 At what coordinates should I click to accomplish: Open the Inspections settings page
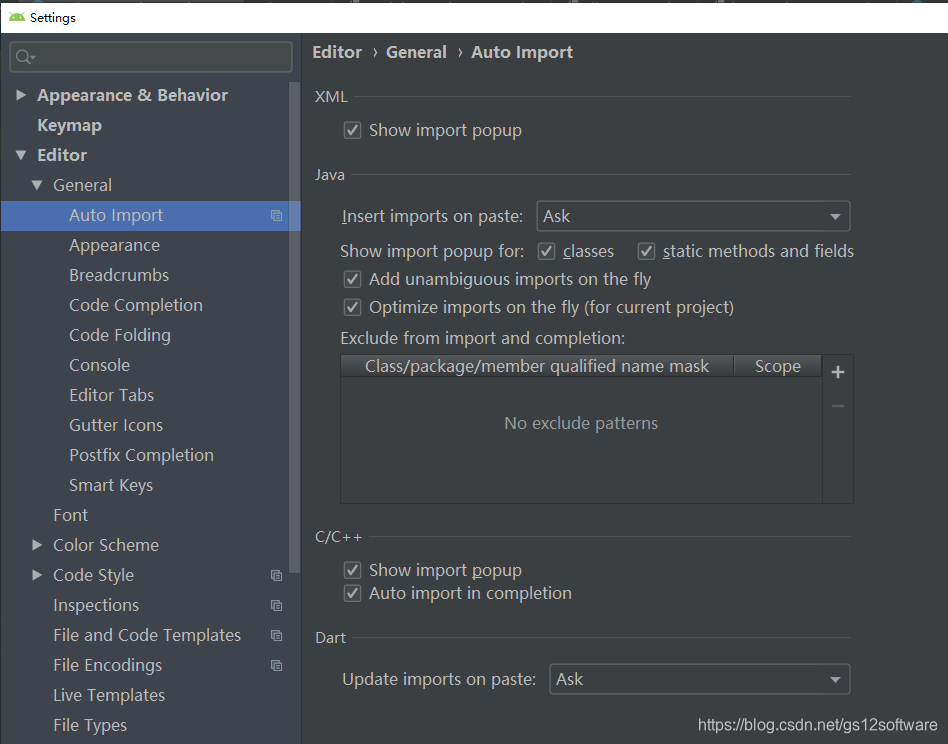tap(96, 605)
